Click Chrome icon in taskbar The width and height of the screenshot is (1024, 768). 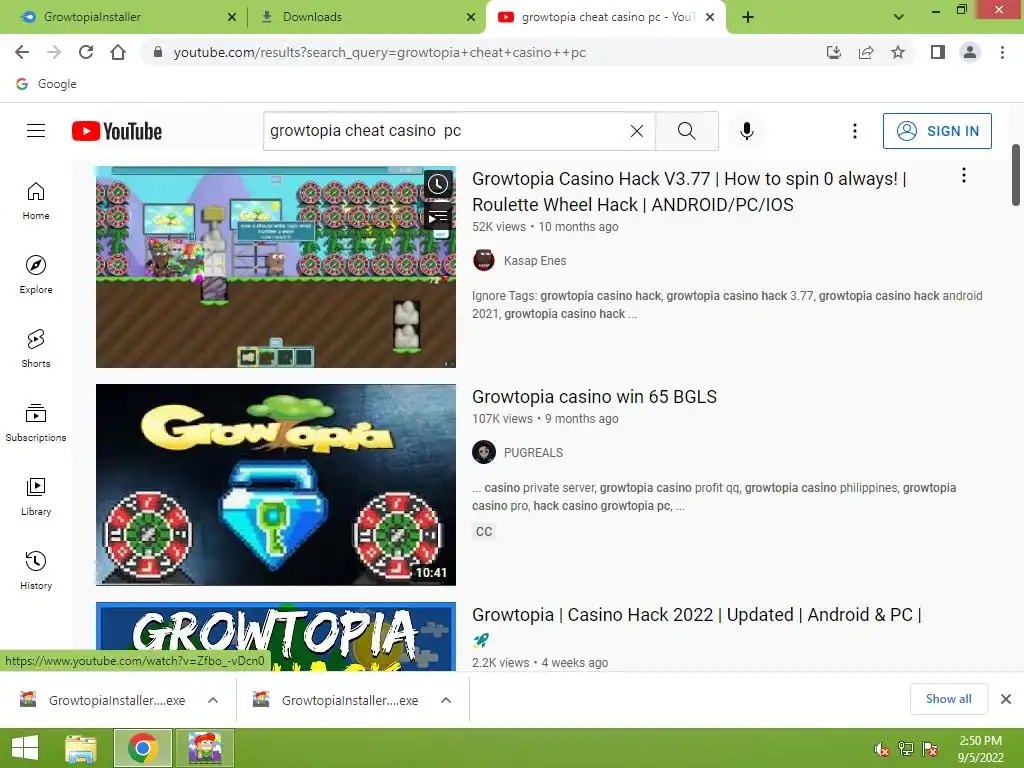142,748
